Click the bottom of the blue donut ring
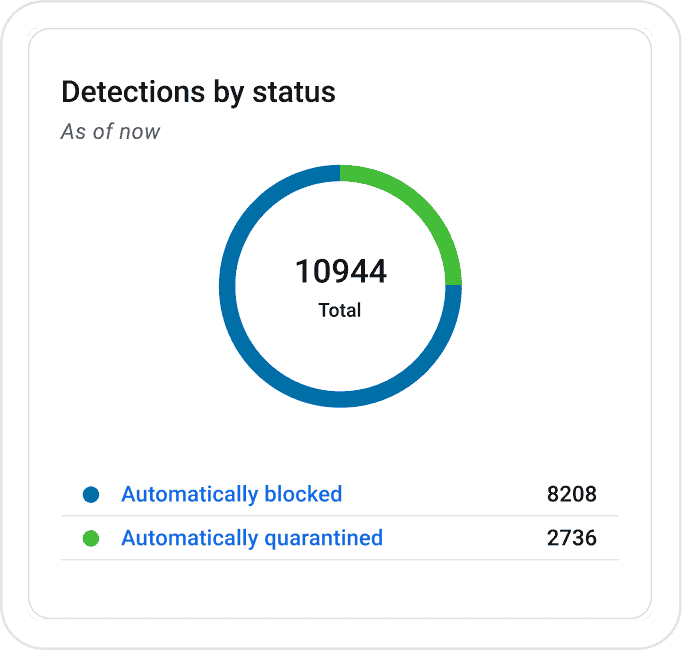The image size is (682, 650). coord(340,399)
